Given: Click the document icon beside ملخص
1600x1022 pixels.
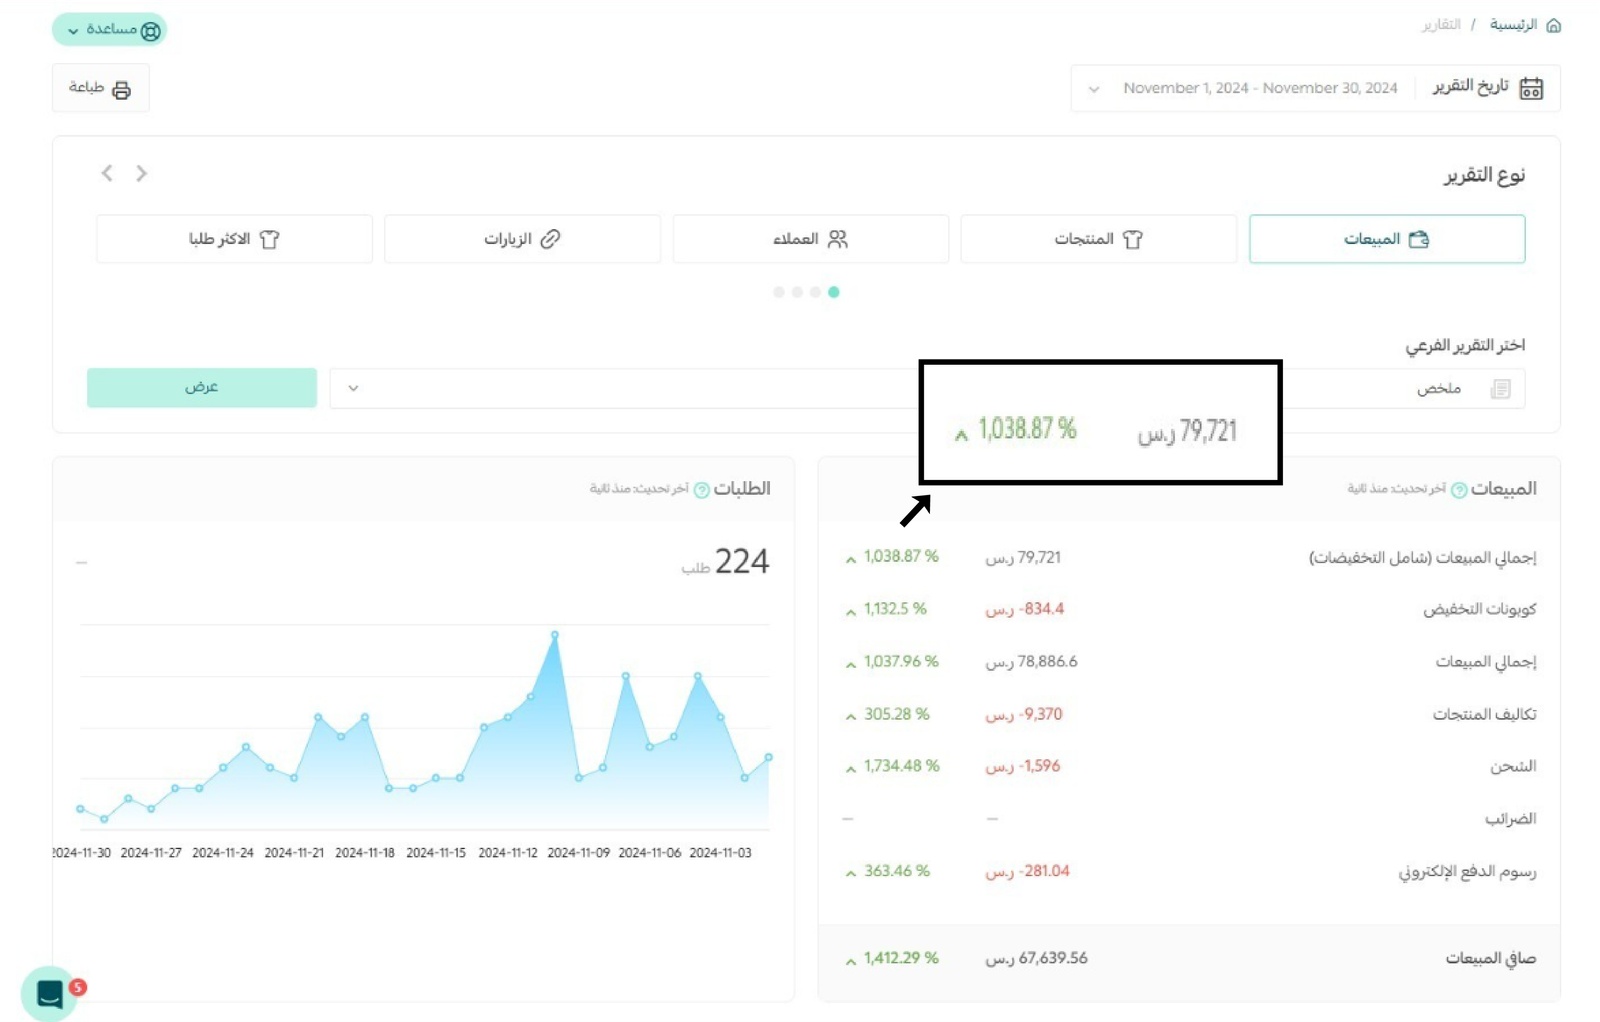Looking at the screenshot, I should click(1500, 389).
